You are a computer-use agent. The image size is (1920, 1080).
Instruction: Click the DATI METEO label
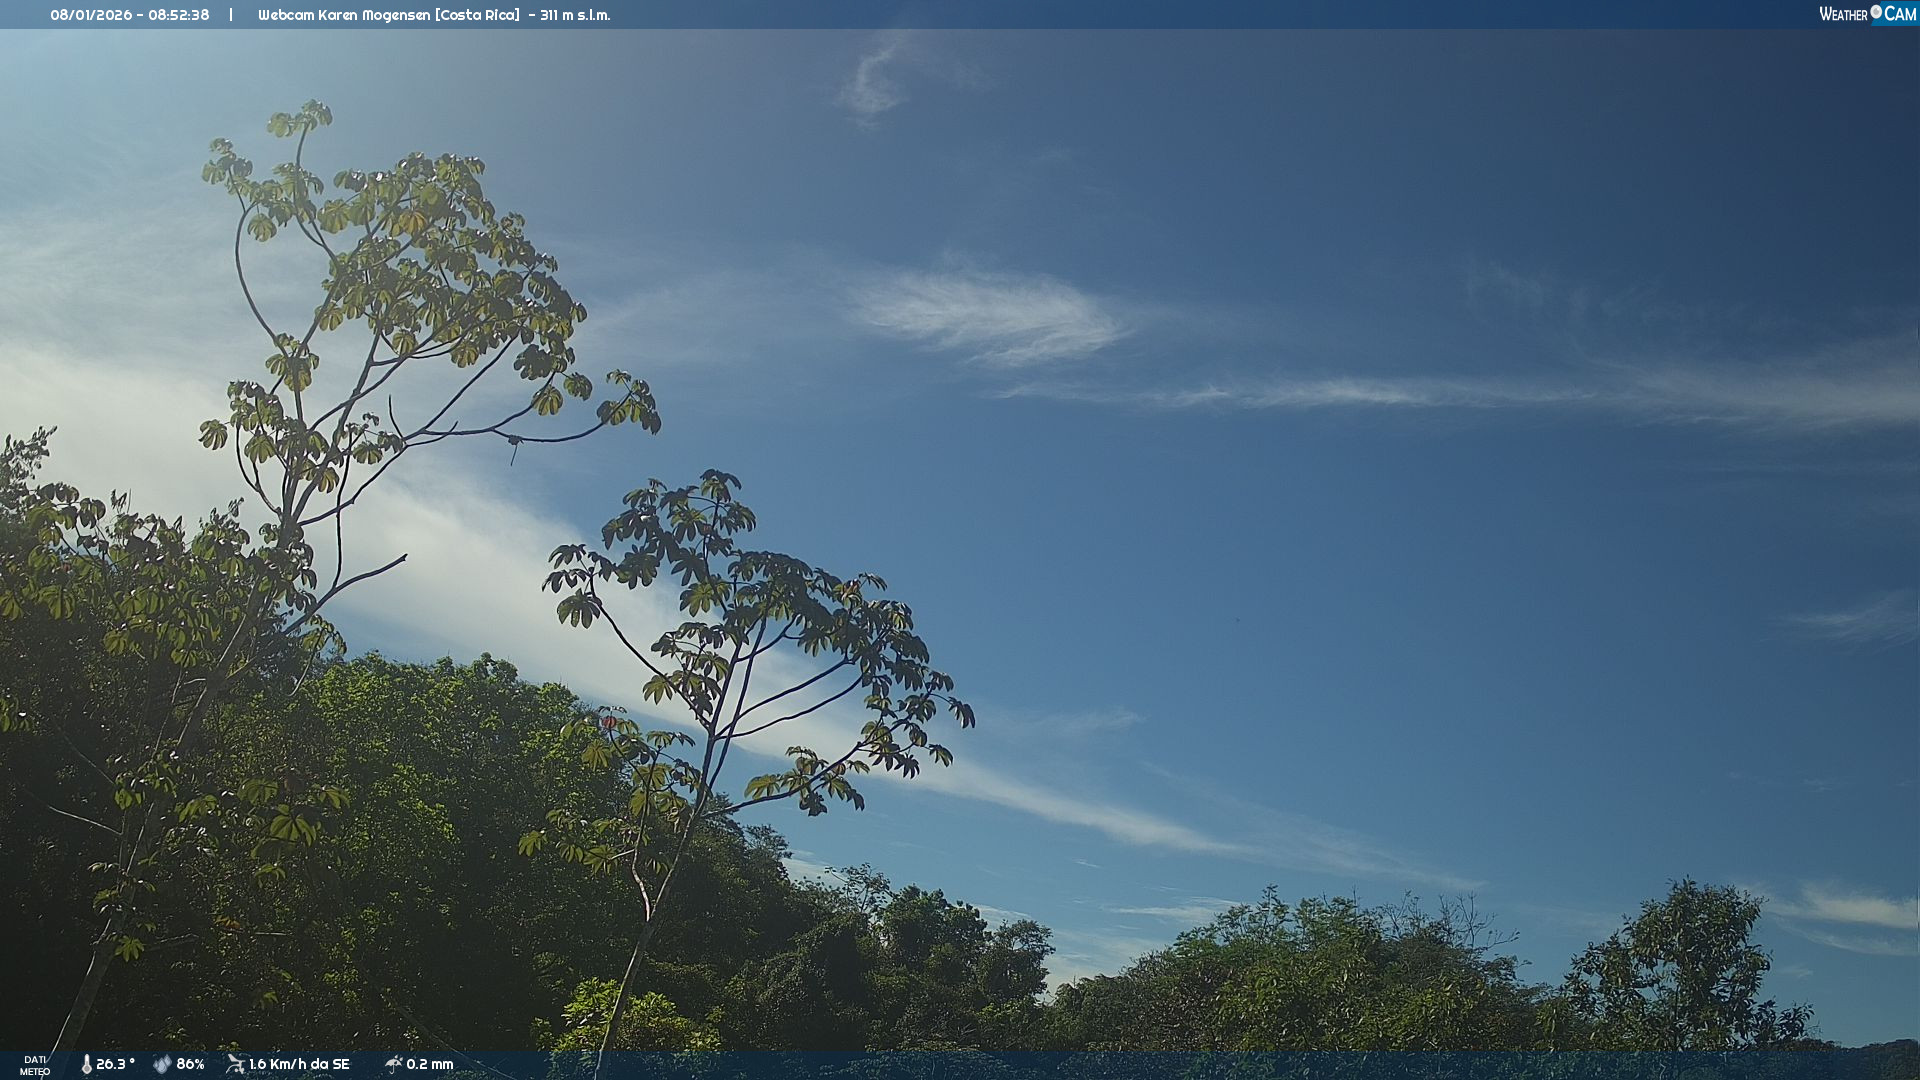coord(35,1065)
